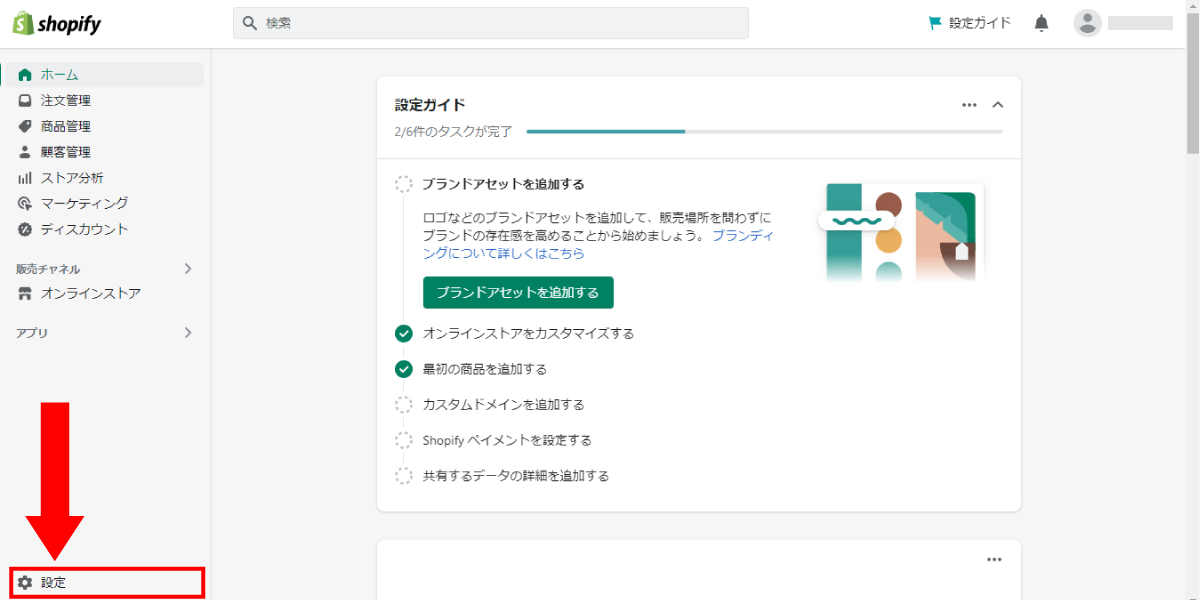The image size is (1200, 600).
Task: Expand Shopify ペイメントを設定する task
Action: coord(507,440)
